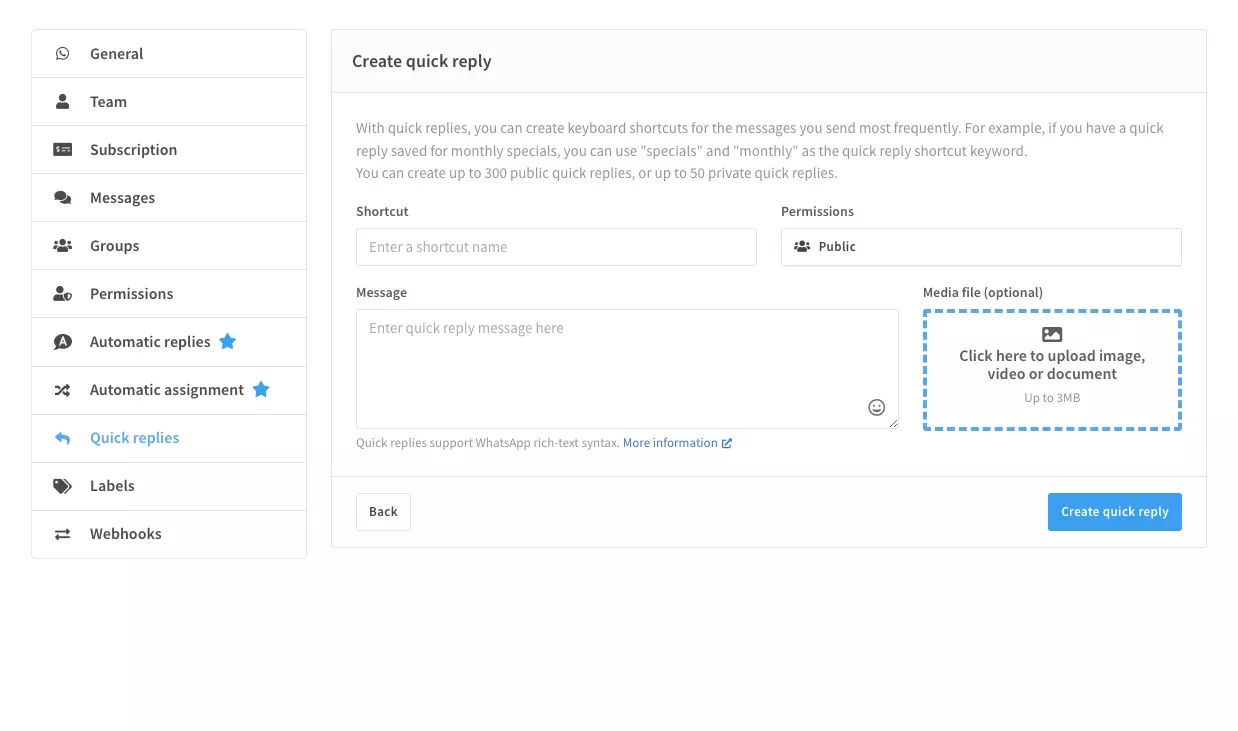The width and height of the screenshot is (1238, 731).
Task: Click the star badge next to Automatic assignment
Action: (261, 389)
